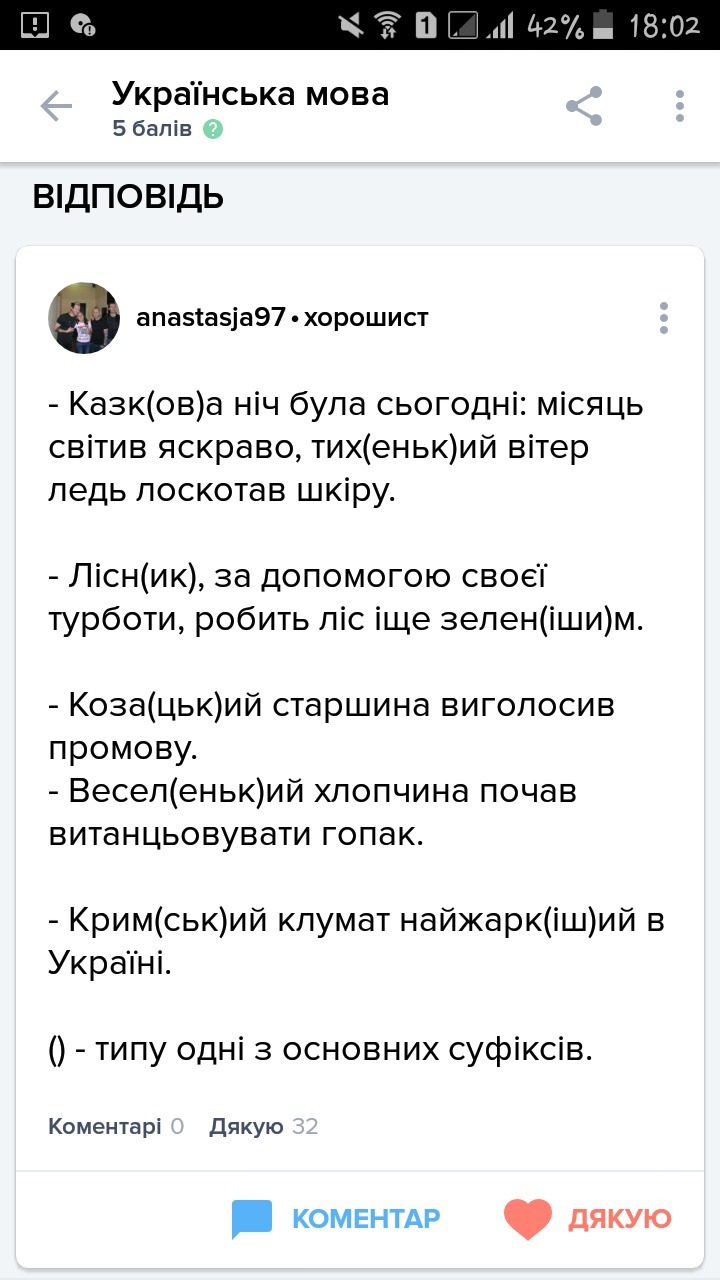Viewport: 720px width, 1280px height.
Task: Tap the 18:02 clock
Action: pyautogui.click(x=664, y=25)
